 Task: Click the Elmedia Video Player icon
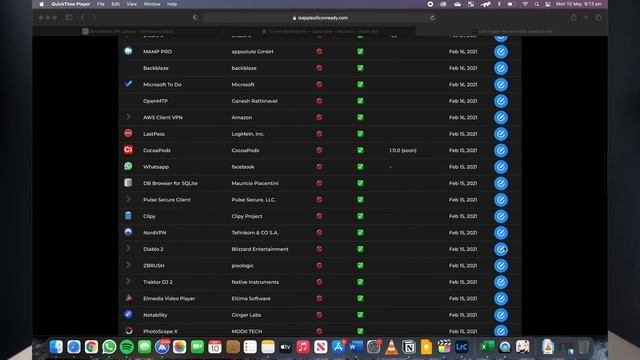(x=128, y=298)
